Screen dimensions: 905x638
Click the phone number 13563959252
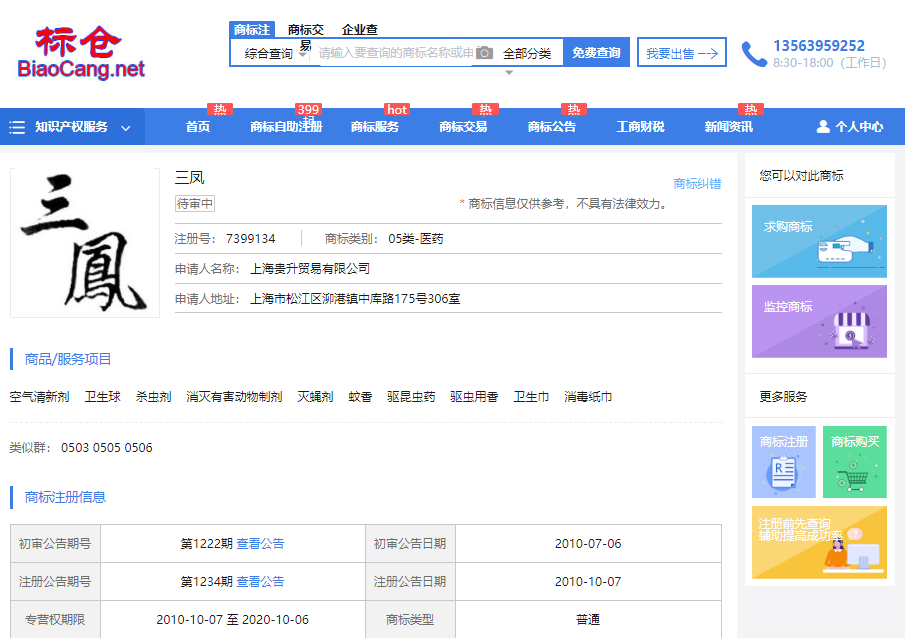819,46
